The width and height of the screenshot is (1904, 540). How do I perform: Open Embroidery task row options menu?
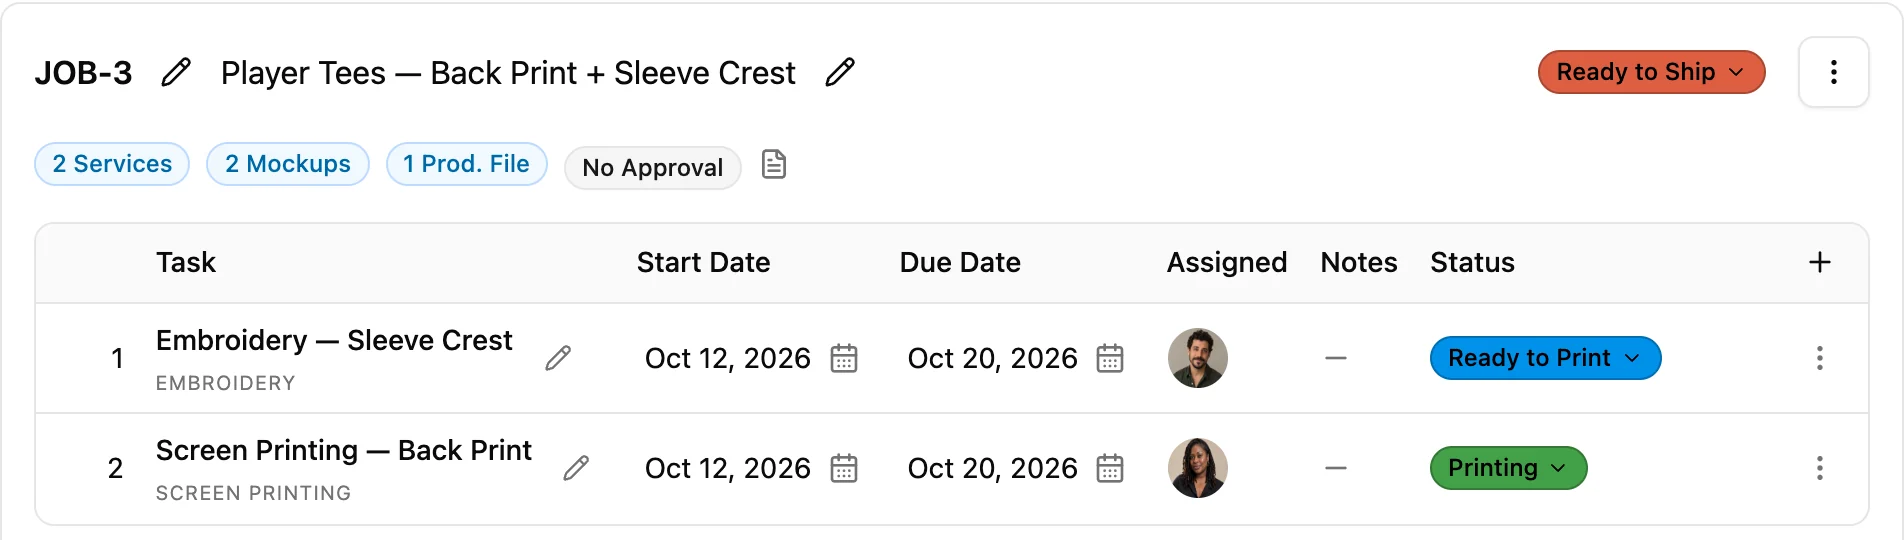(1820, 358)
